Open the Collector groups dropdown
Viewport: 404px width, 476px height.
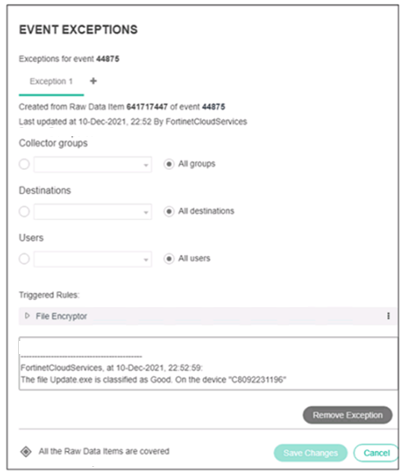[93, 164]
